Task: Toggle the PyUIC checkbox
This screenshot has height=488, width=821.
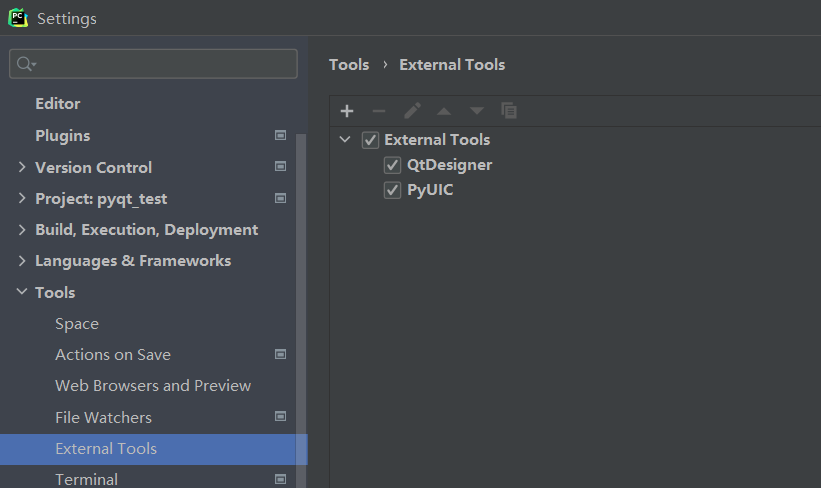Action: point(393,190)
